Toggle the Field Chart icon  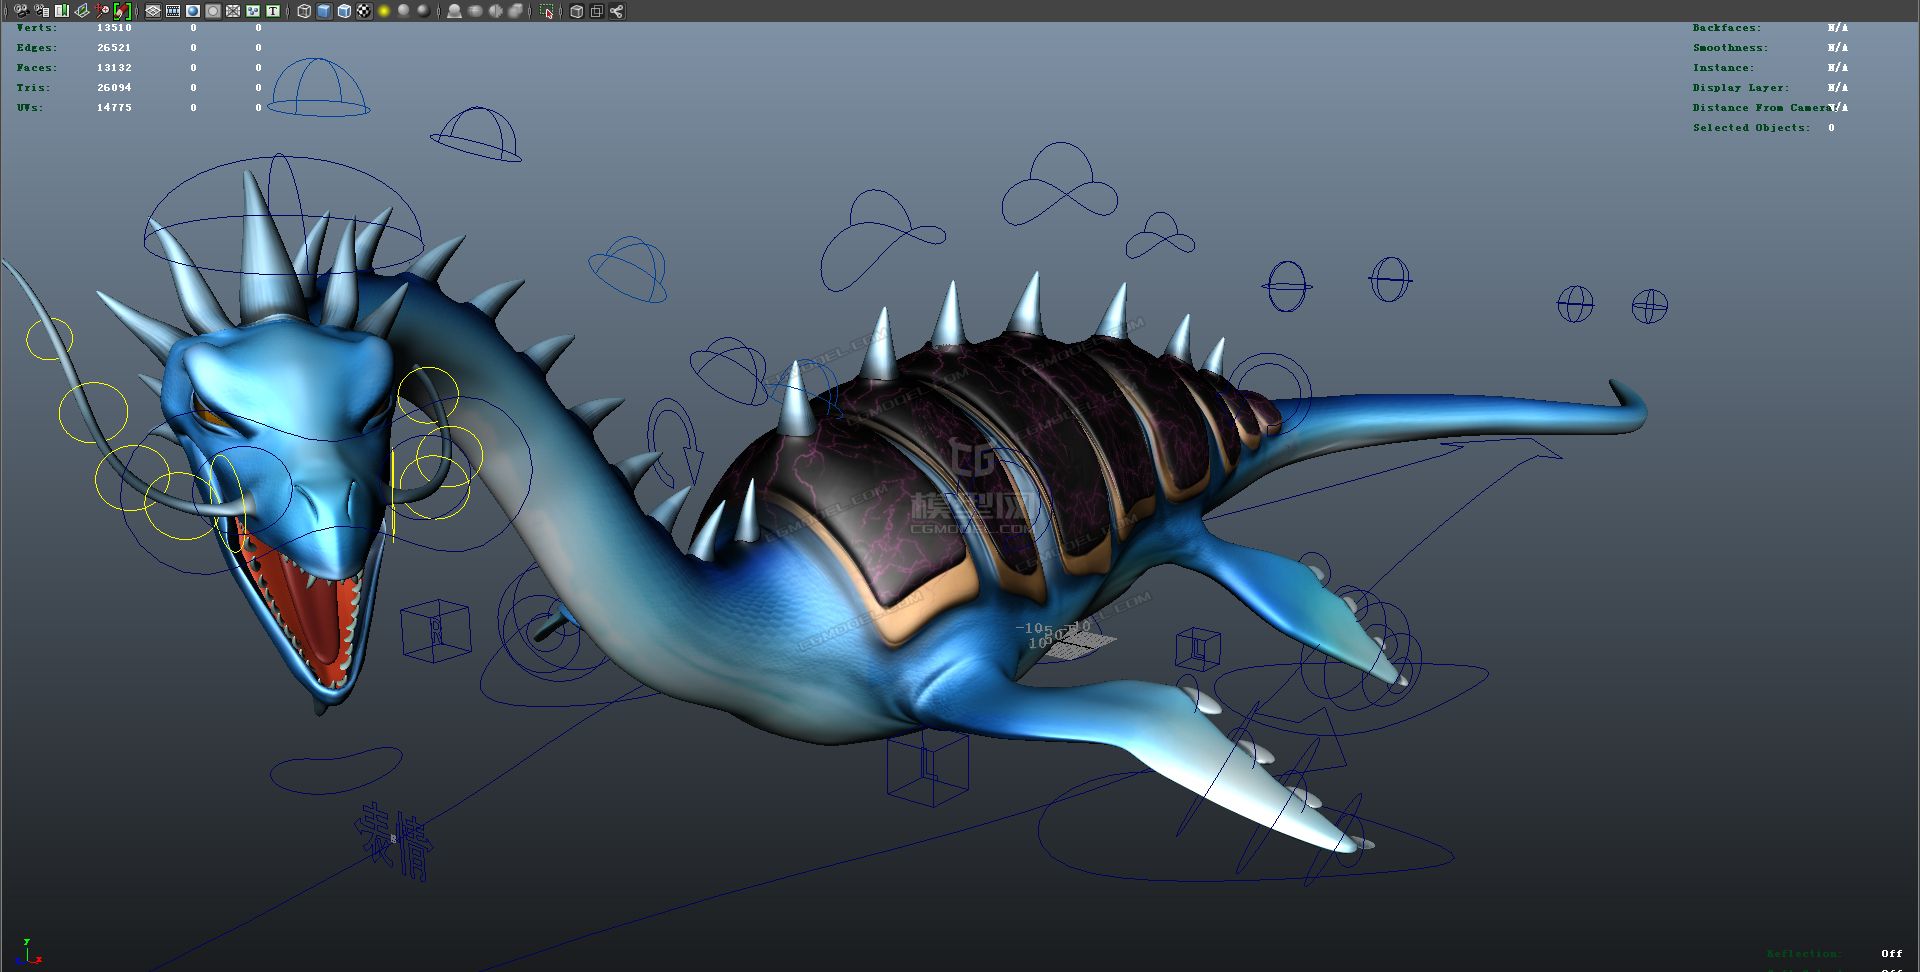[233, 11]
